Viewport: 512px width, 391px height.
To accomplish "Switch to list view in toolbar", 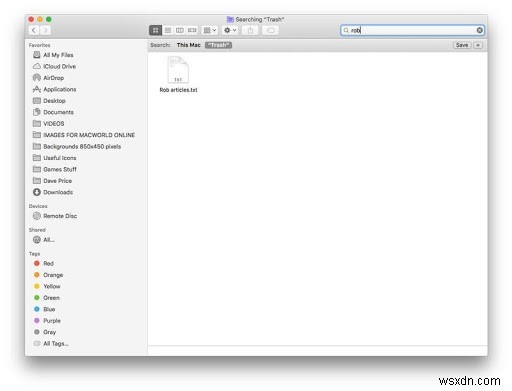I will point(168,30).
